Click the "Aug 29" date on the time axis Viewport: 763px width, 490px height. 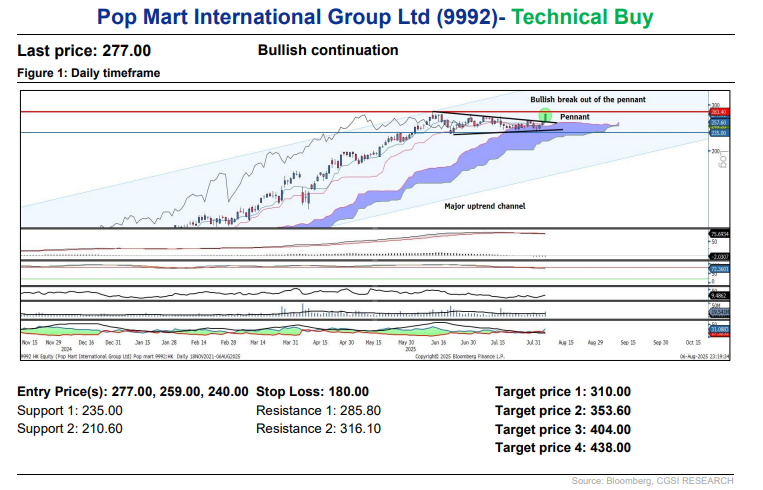tap(595, 343)
